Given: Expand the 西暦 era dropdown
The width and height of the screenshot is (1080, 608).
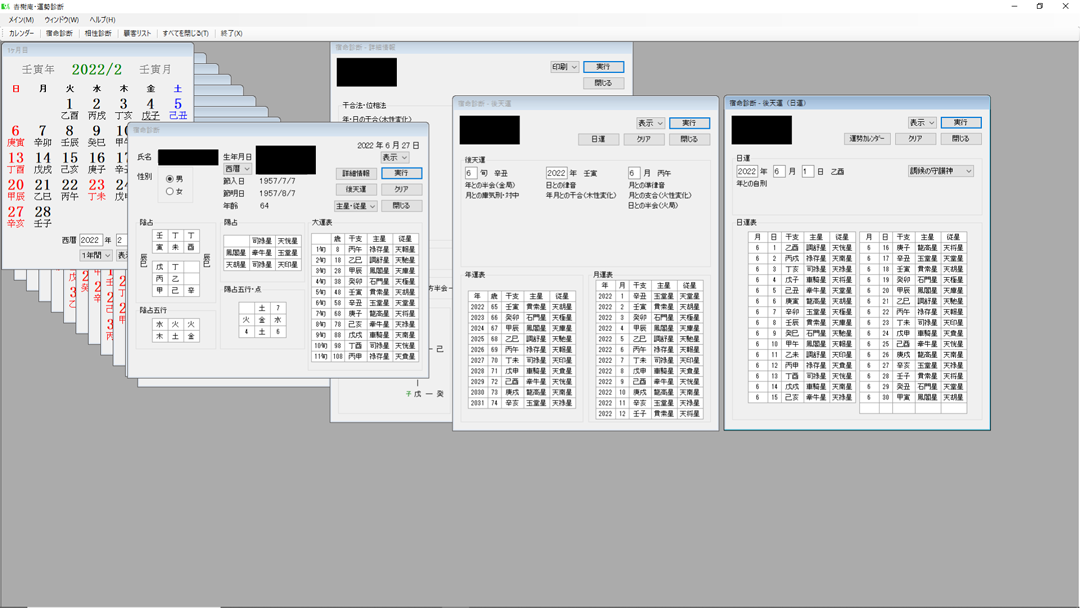Looking at the screenshot, I should (238, 170).
